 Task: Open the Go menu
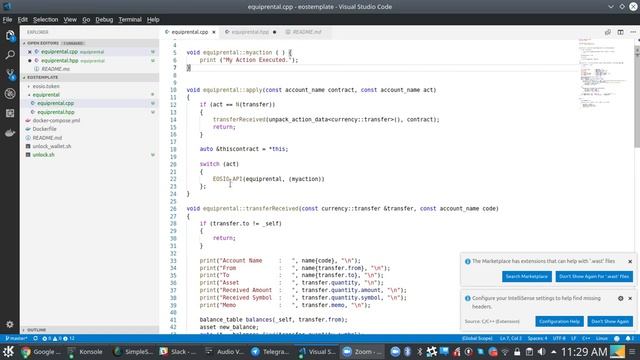click(86, 20)
